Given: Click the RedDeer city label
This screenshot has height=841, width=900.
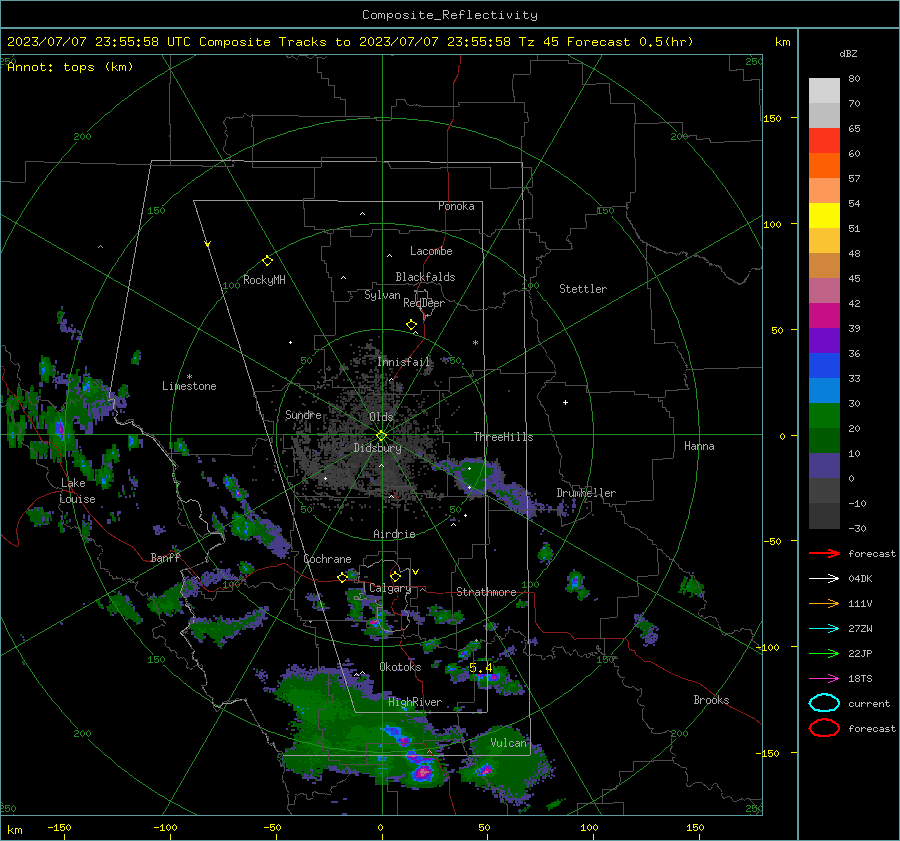Looking at the screenshot, I should (x=424, y=303).
